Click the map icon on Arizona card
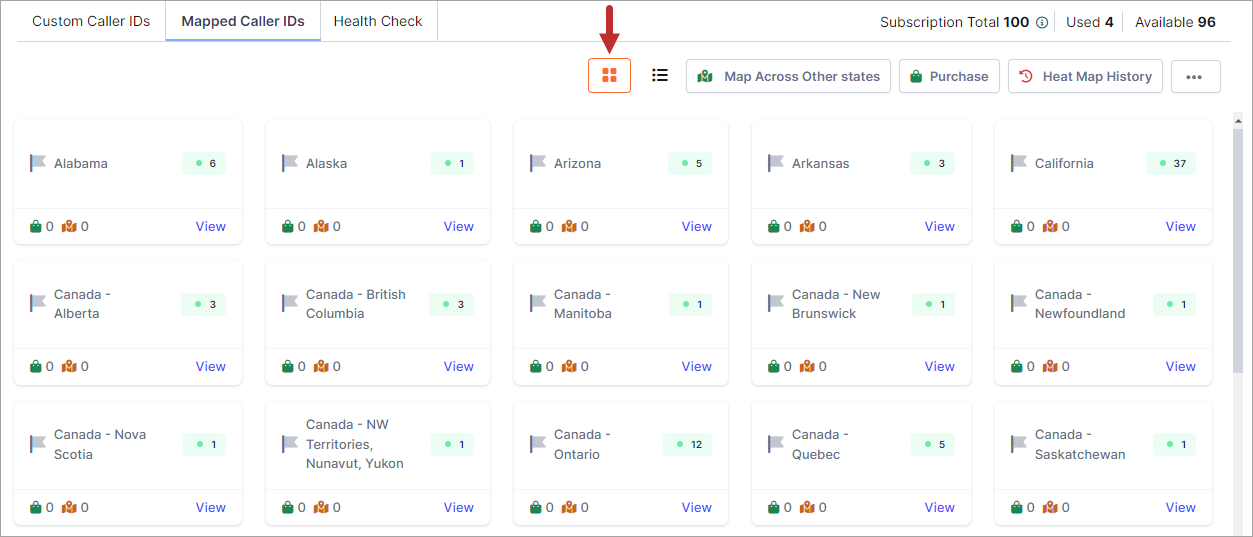Image resolution: width=1253 pixels, height=537 pixels. [569, 226]
